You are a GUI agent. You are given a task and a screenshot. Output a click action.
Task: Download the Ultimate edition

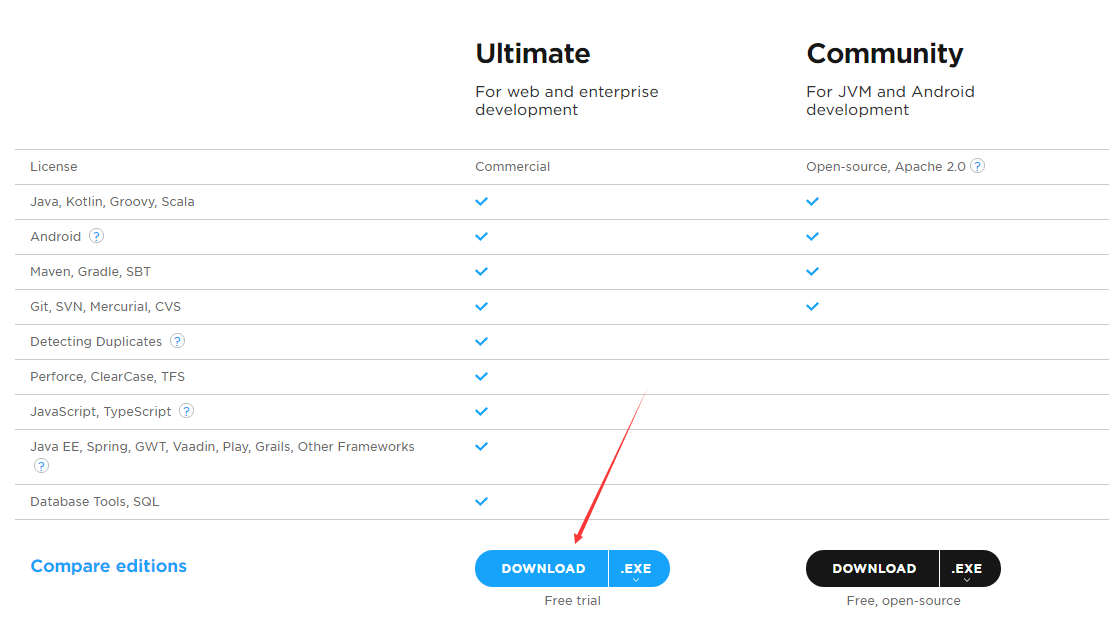coord(543,568)
